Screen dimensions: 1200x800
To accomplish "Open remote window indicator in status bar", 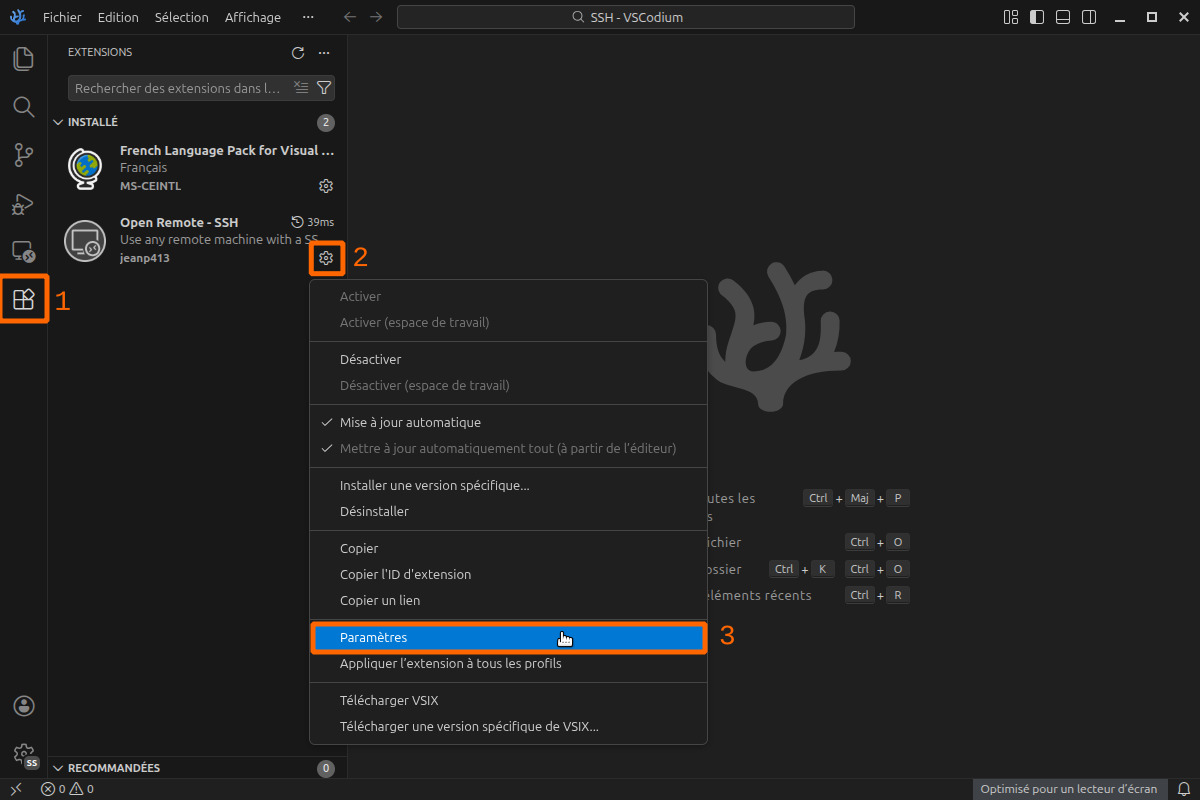I will coord(16,789).
